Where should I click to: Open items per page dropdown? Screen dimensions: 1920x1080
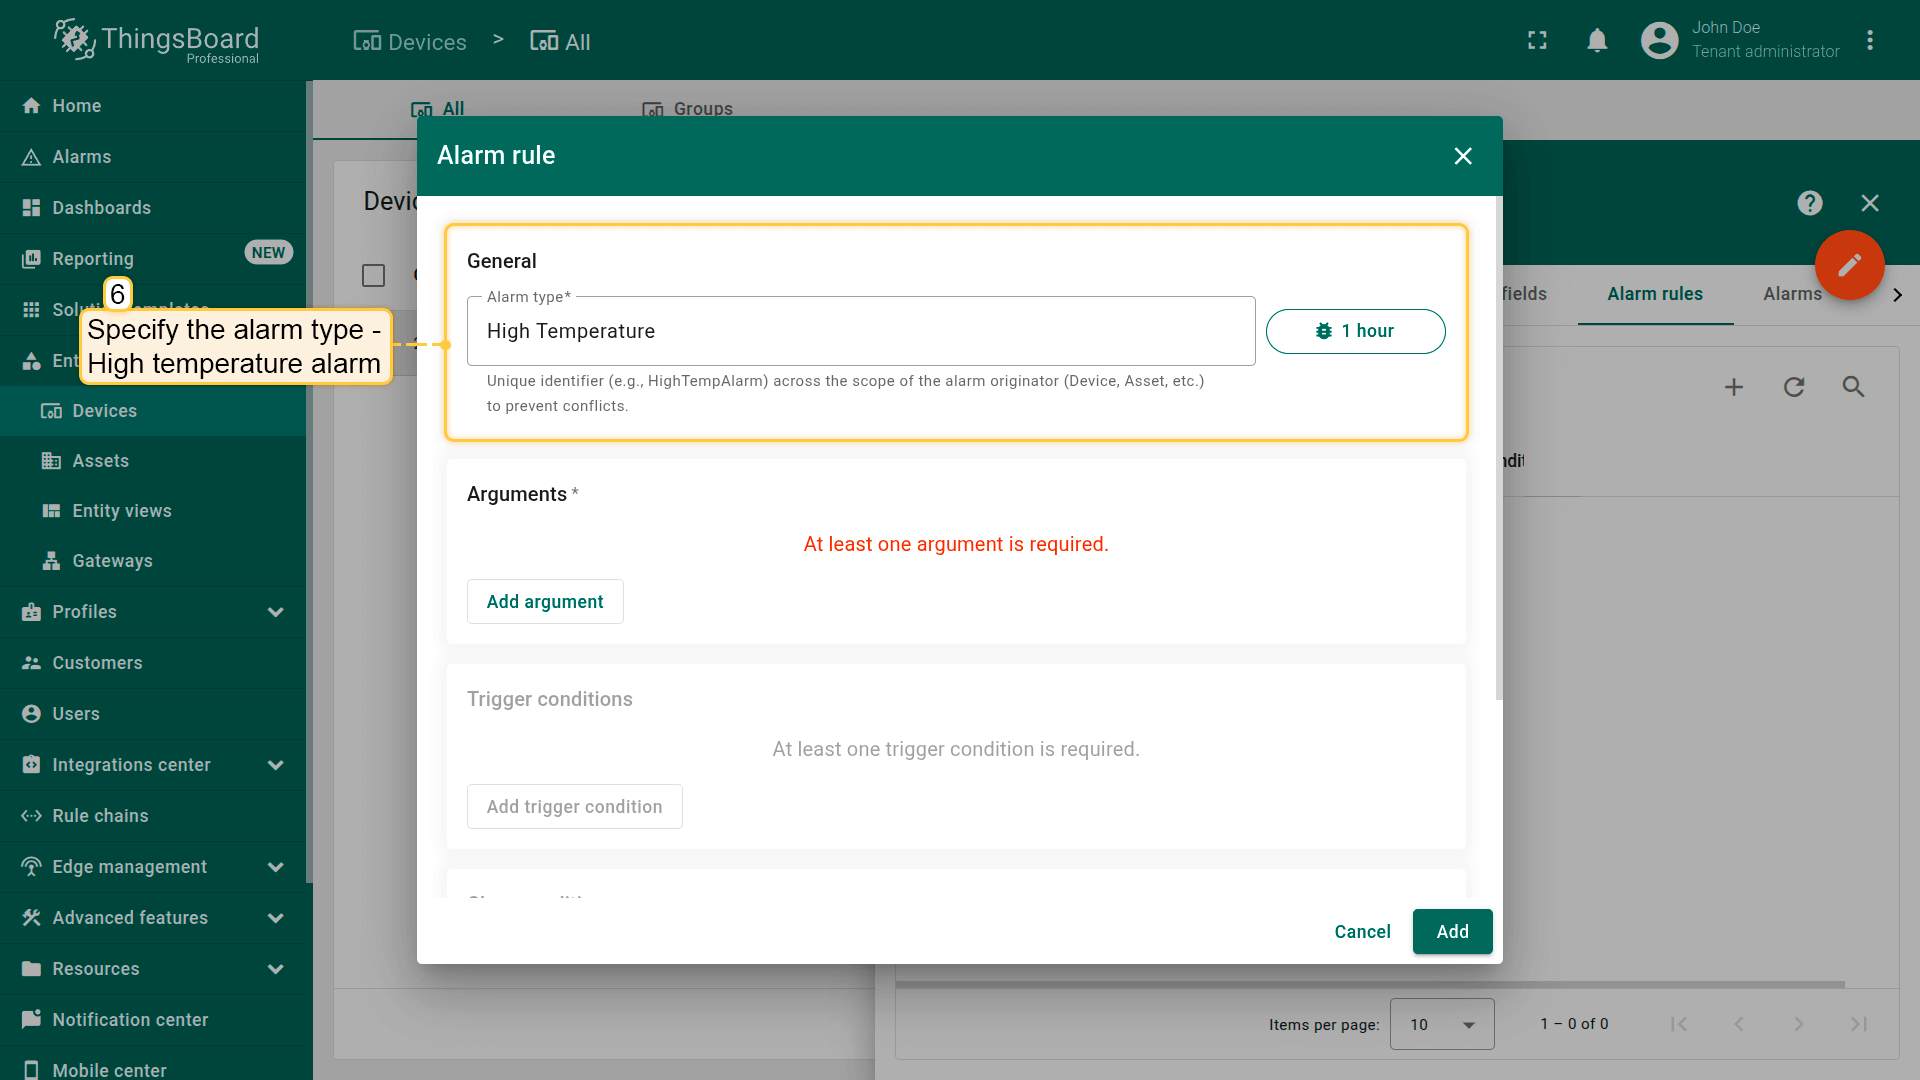[x=1441, y=1024]
